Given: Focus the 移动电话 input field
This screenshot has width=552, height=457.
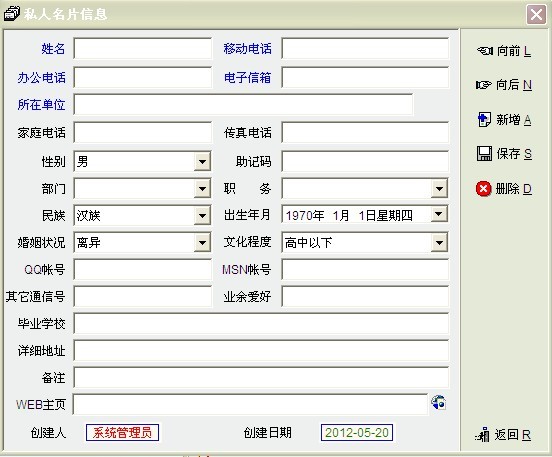Looking at the screenshot, I should point(365,49).
